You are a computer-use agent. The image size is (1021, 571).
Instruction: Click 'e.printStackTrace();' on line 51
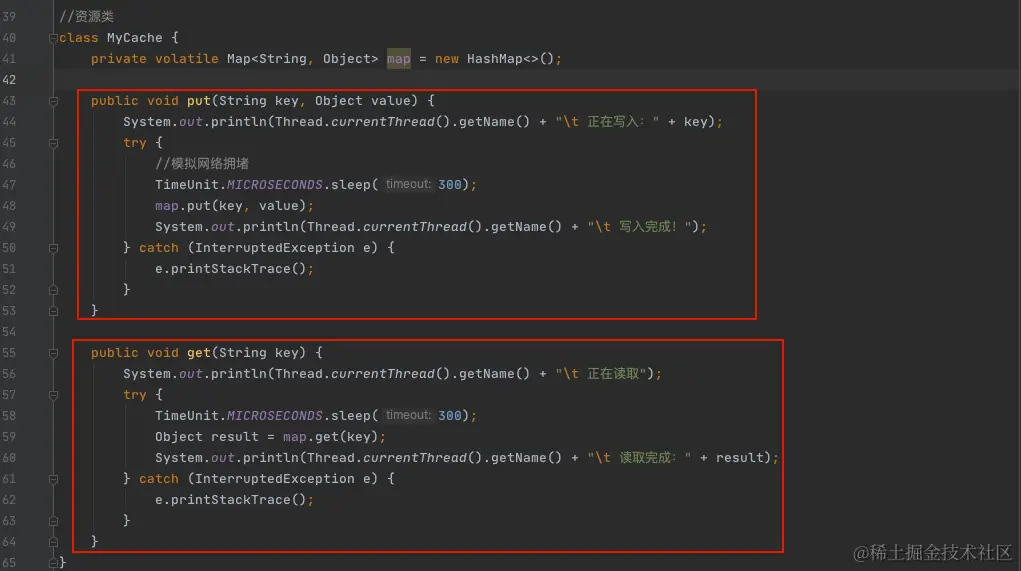coord(234,268)
